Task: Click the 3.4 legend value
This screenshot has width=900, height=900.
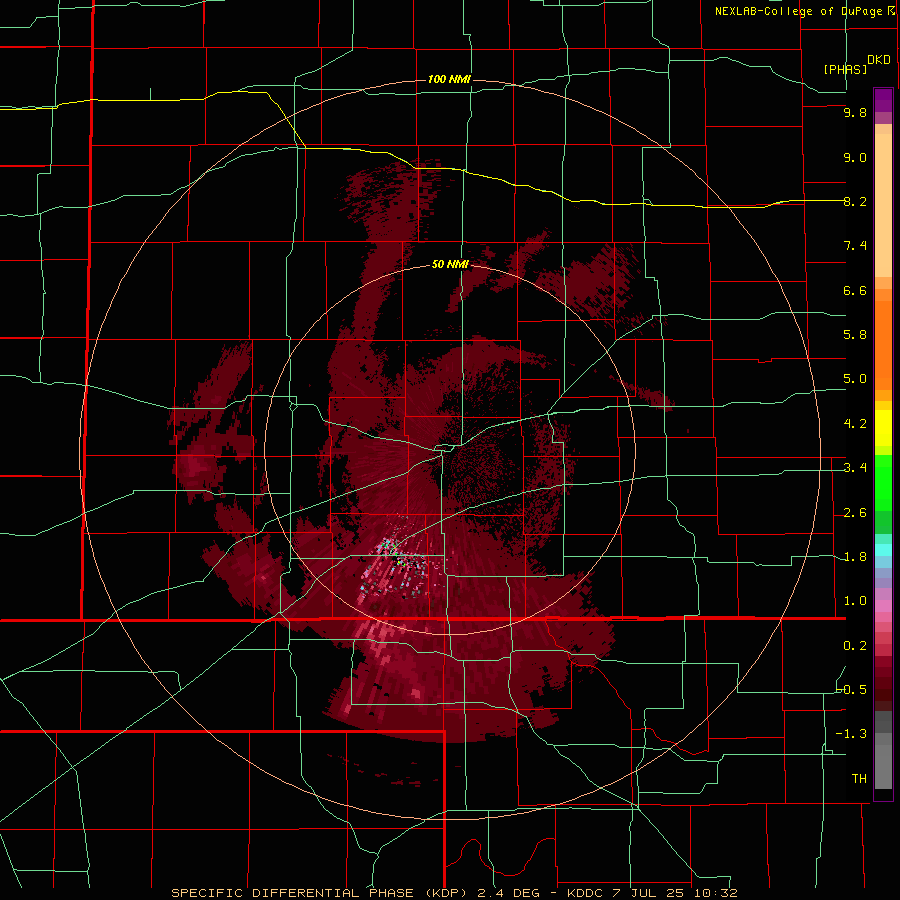Action: [x=855, y=468]
